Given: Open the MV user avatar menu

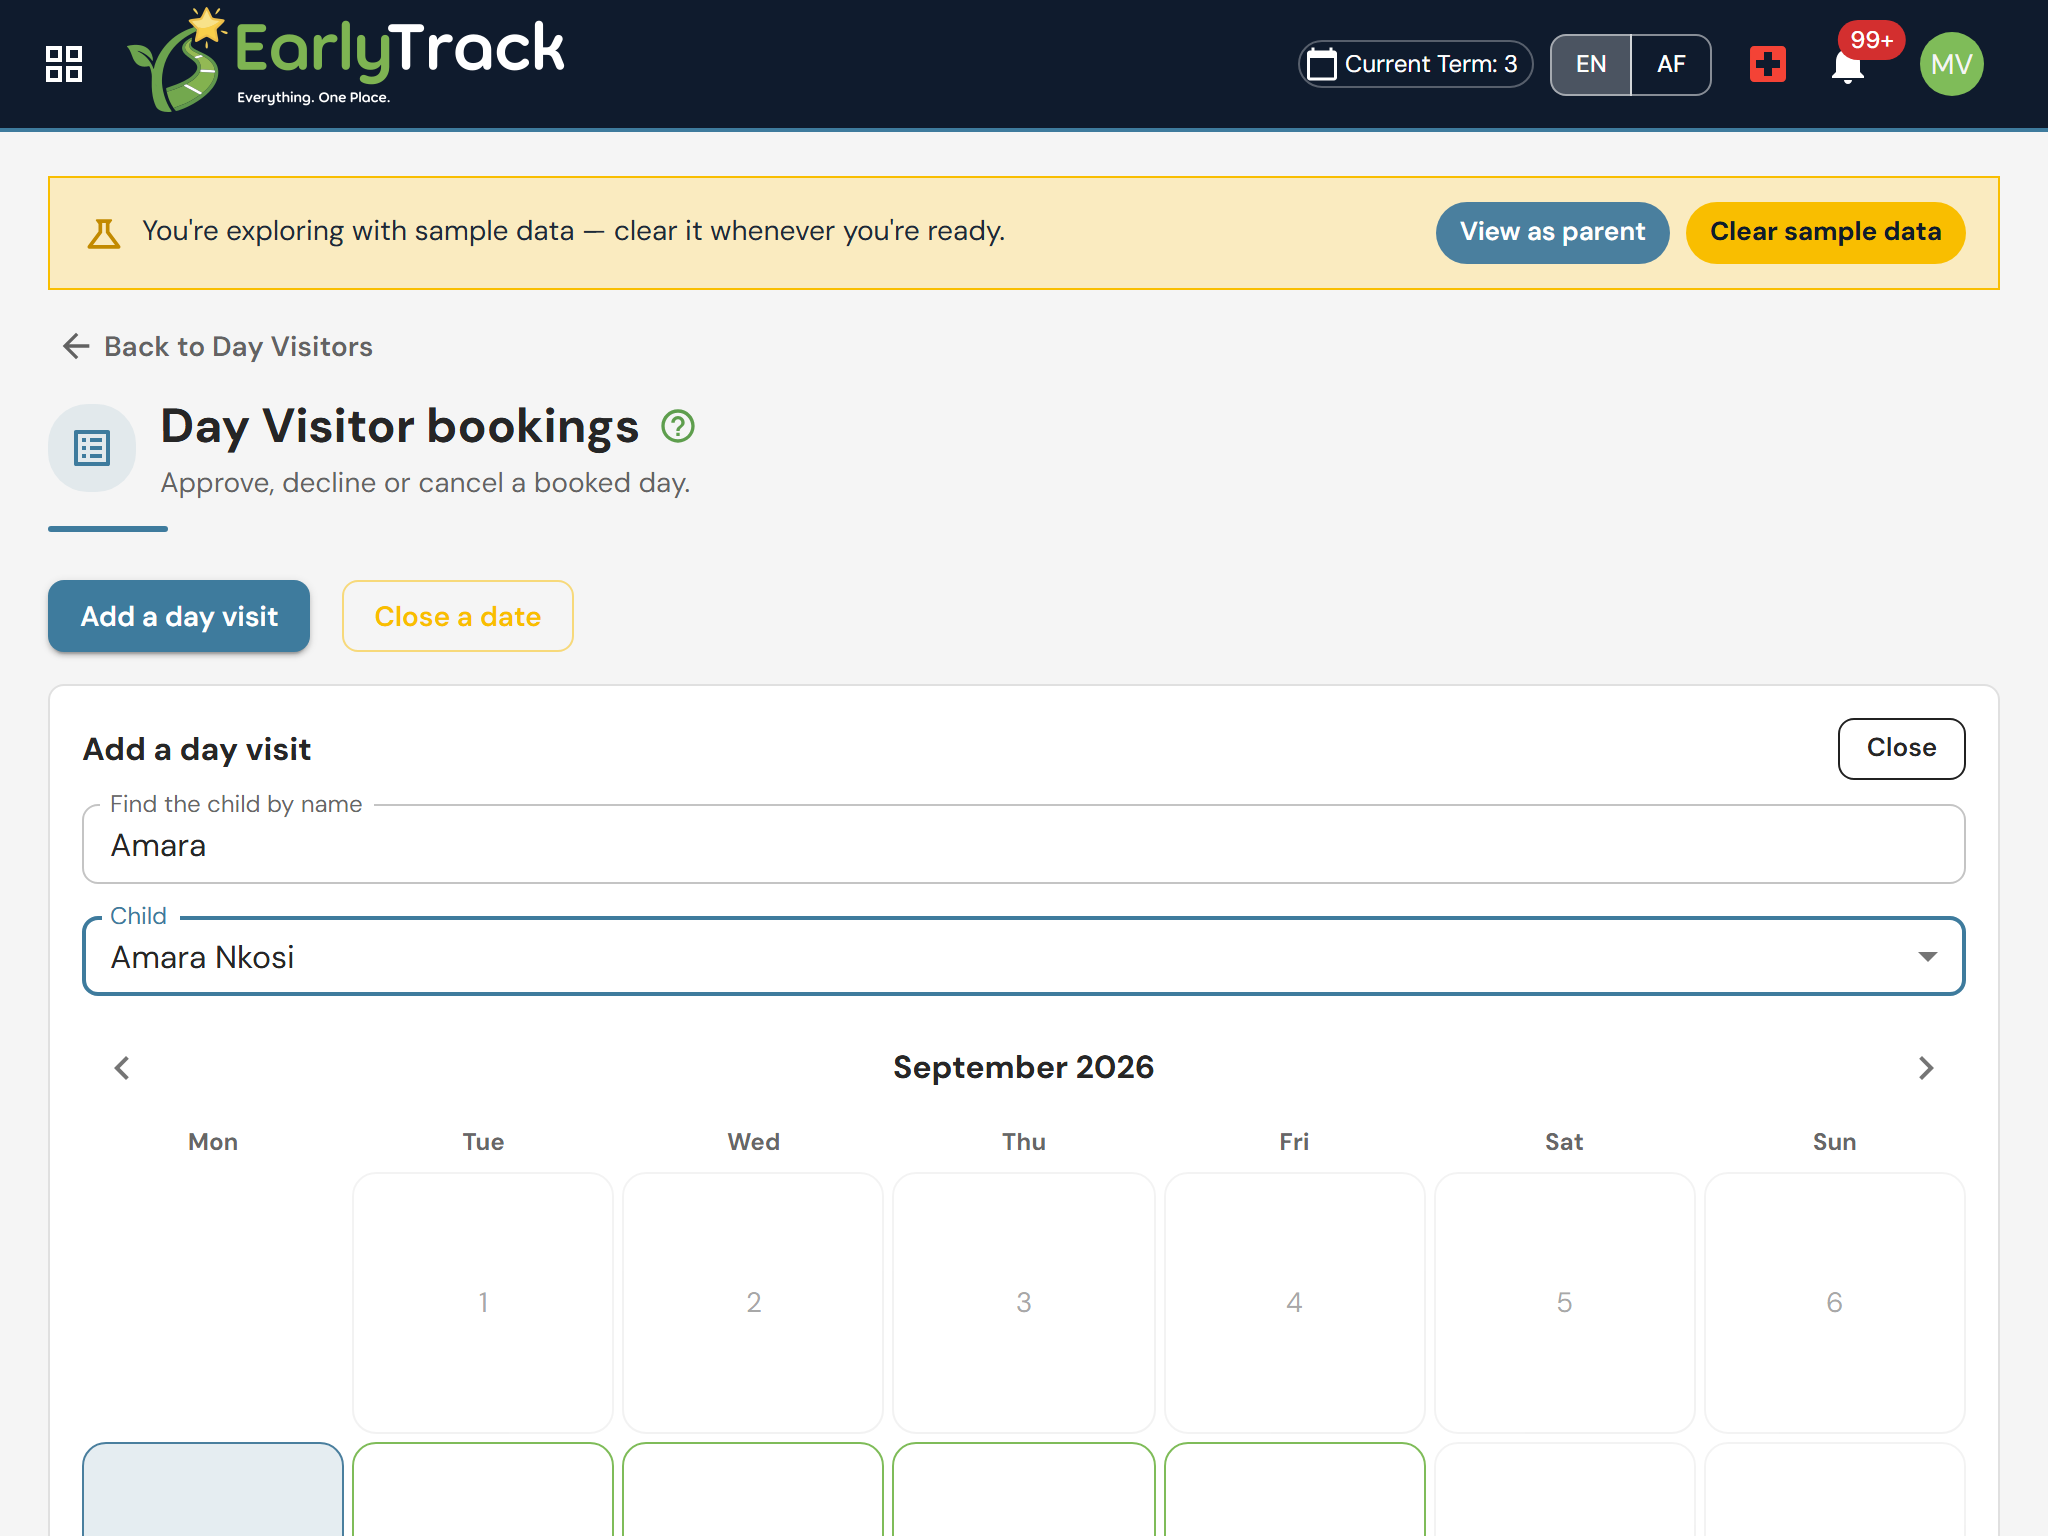Looking at the screenshot, I should click(1951, 64).
